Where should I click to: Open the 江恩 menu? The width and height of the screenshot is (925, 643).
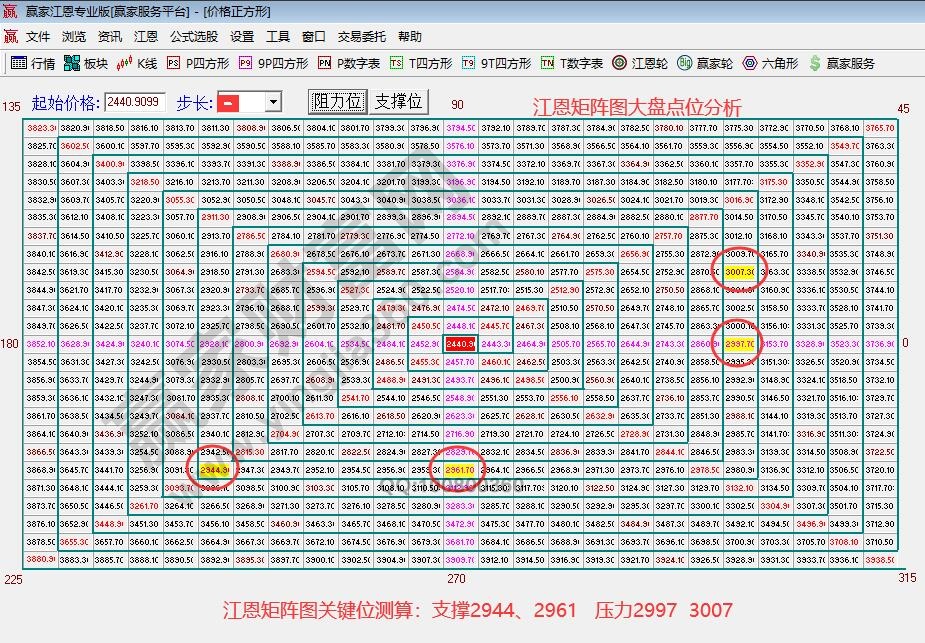146,35
